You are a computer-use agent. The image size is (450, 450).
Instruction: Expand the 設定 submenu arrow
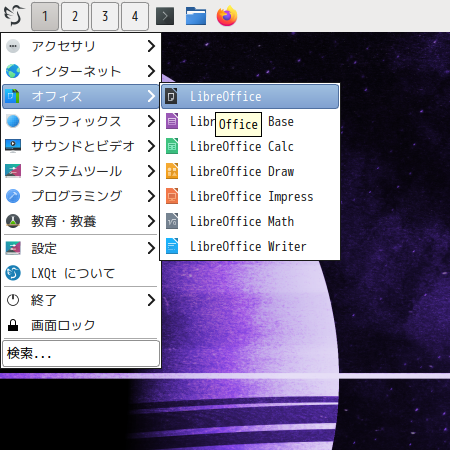pos(151,248)
